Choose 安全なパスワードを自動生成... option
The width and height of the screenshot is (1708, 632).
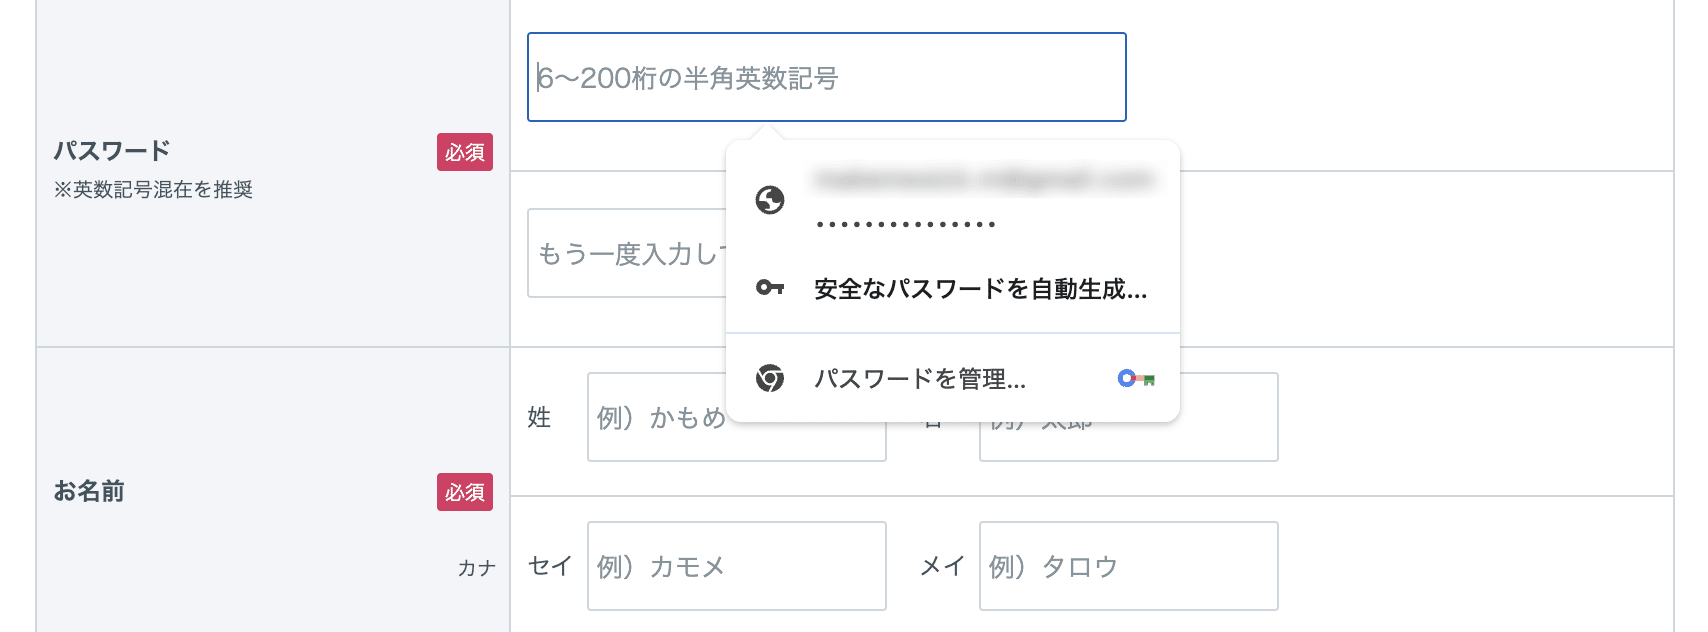[980, 289]
